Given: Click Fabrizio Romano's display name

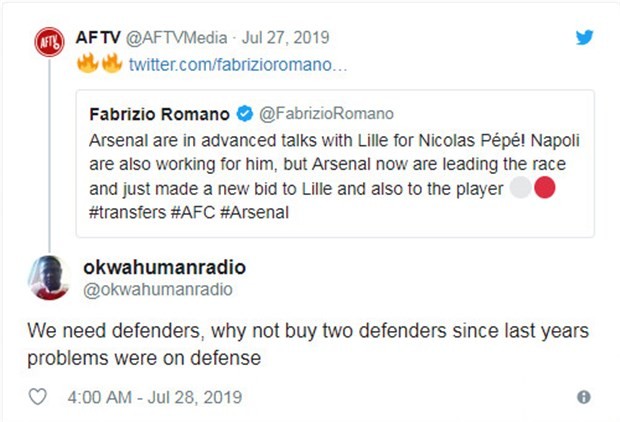Looking at the screenshot, I should click(x=160, y=114).
